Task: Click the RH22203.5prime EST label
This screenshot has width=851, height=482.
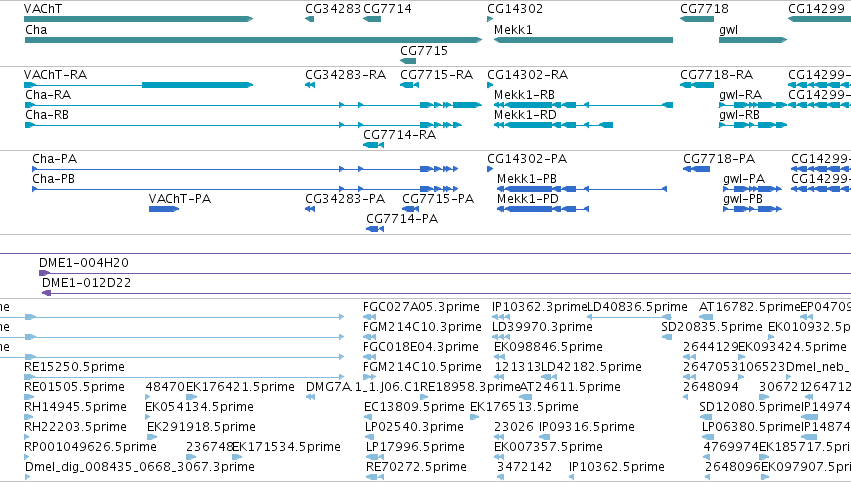Action: click(x=75, y=427)
